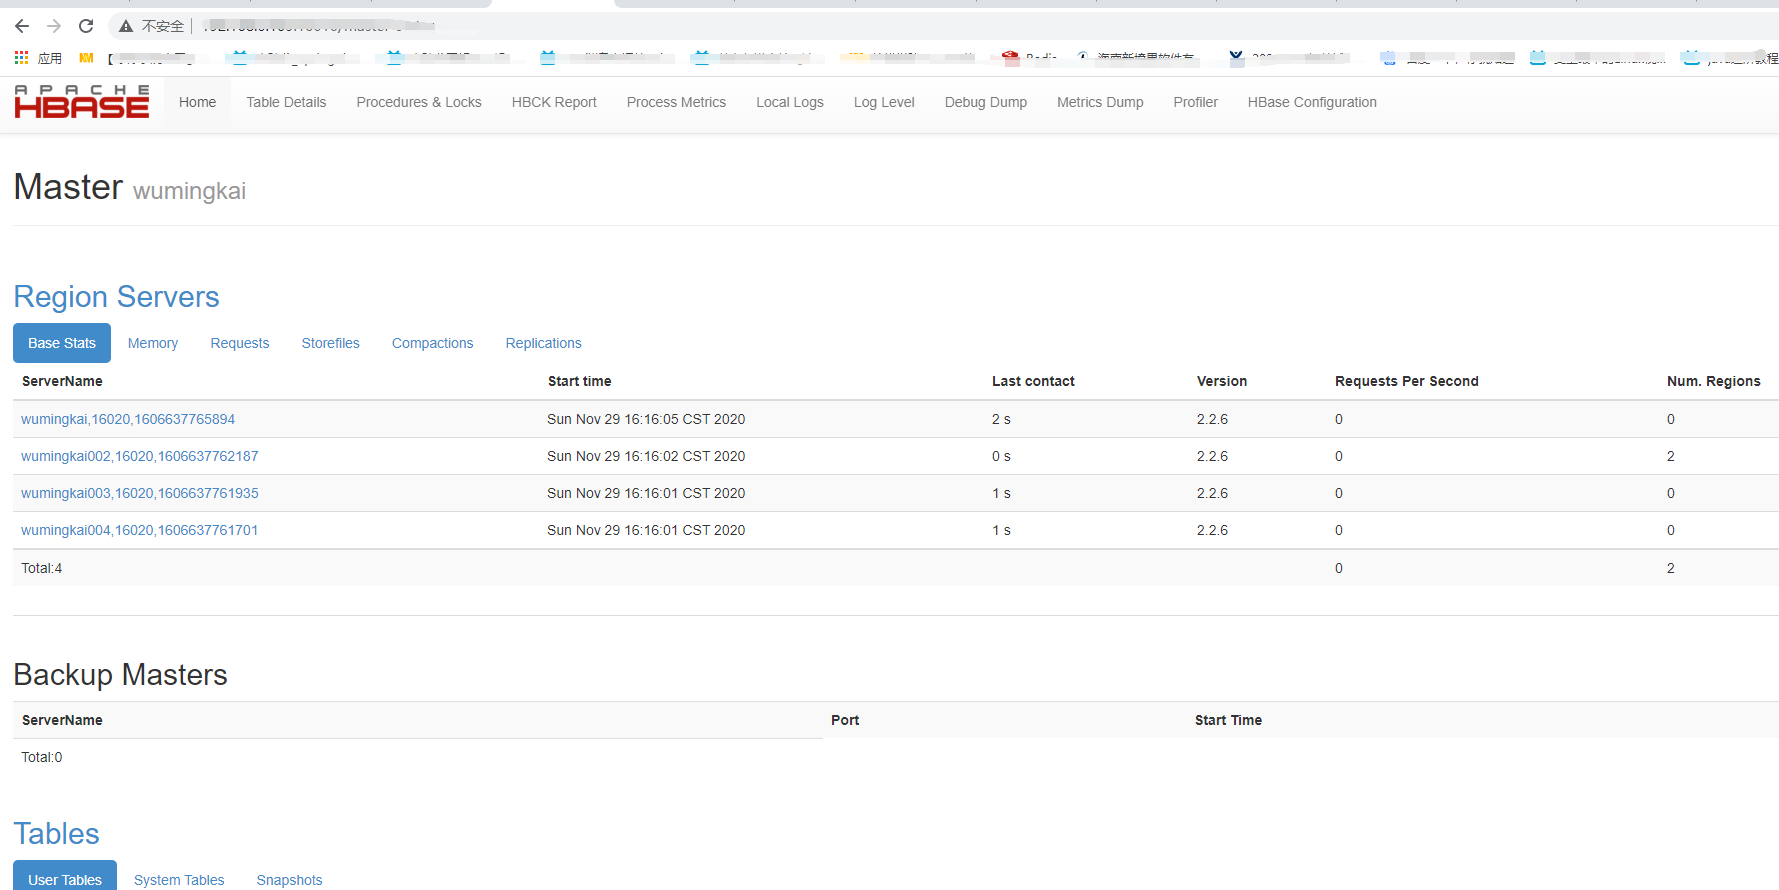Open Process Metrics in the navbar
Image resolution: width=1779 pixels, height=890 pixels.
click(x=676, y=102)
